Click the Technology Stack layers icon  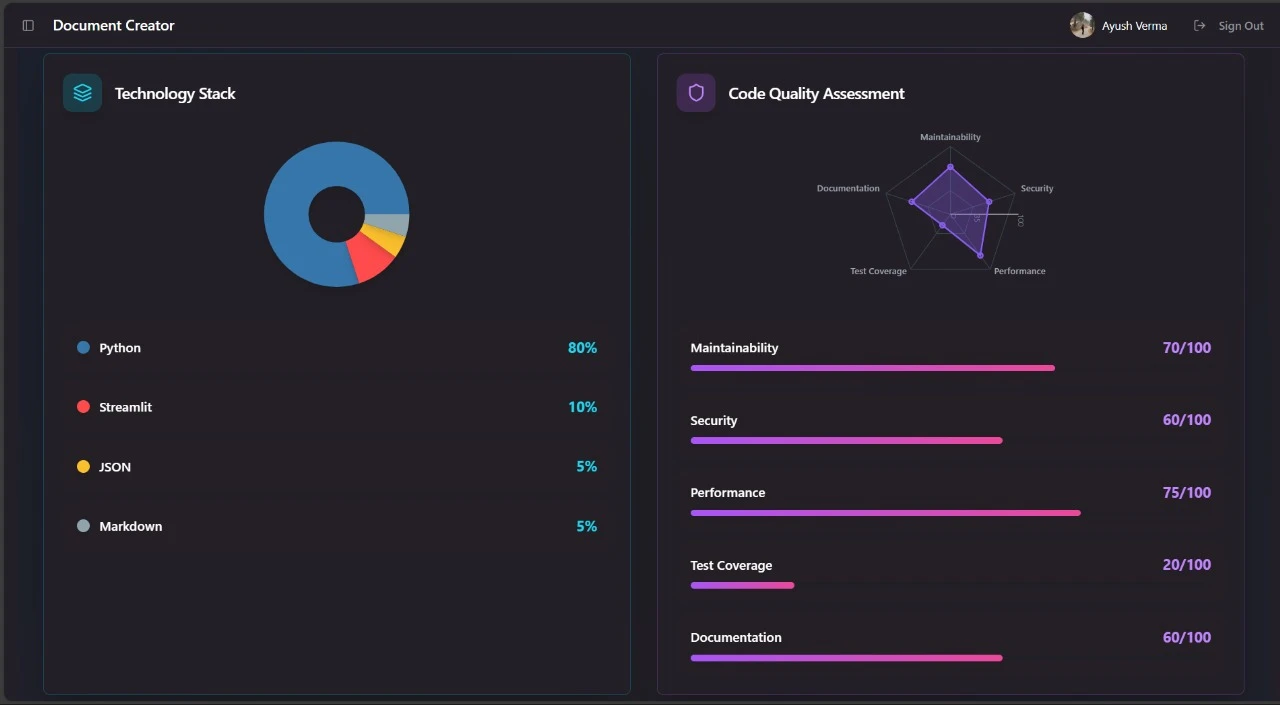tap(82, 93)
